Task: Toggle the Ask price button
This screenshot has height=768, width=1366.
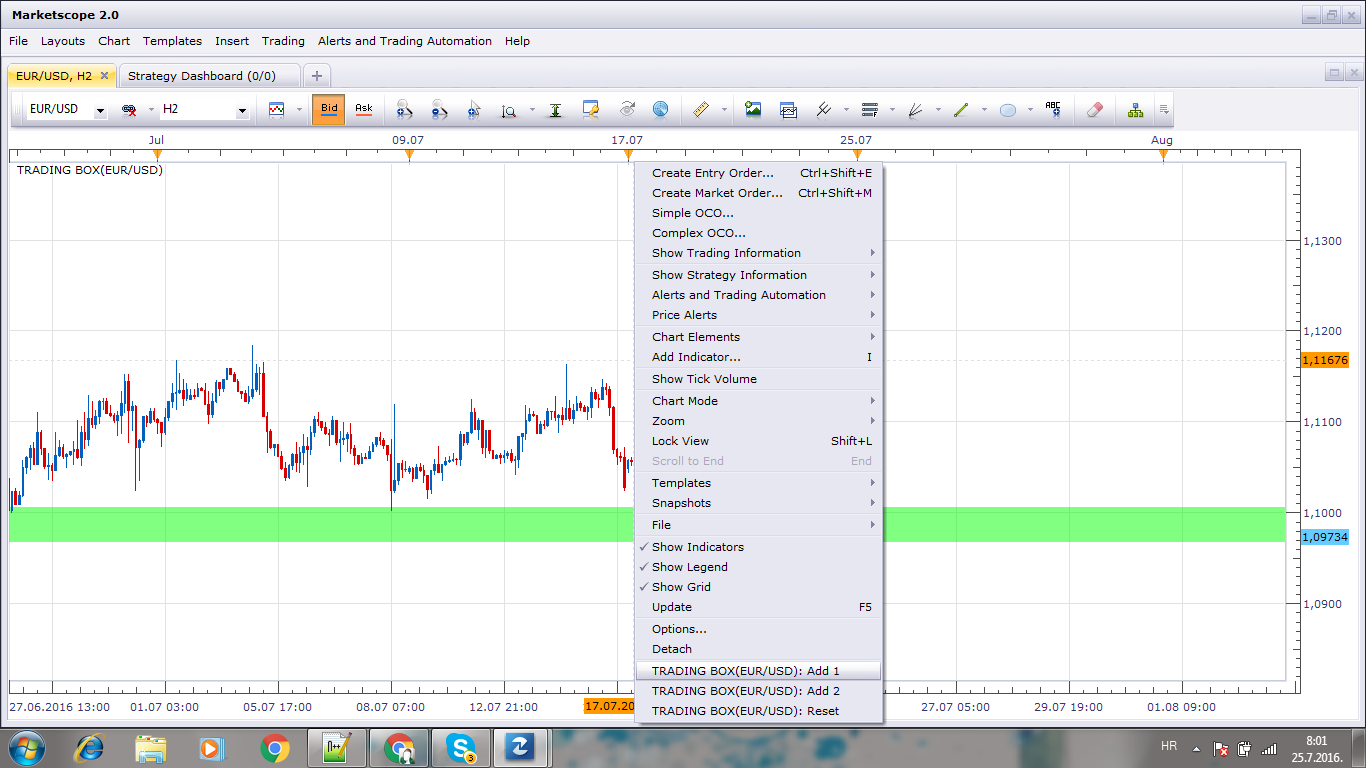Action: [364, 109]
